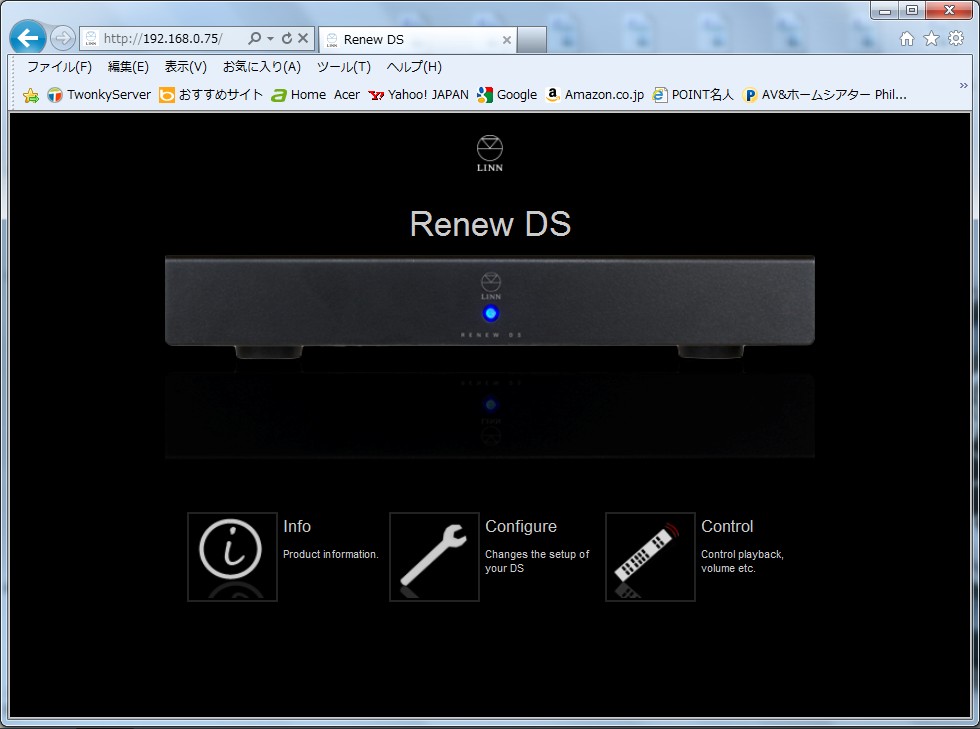This screenshot has height=729, width=980.
Task: Open the POINT名人 bookmark
Action: click(x=692, y=95)
